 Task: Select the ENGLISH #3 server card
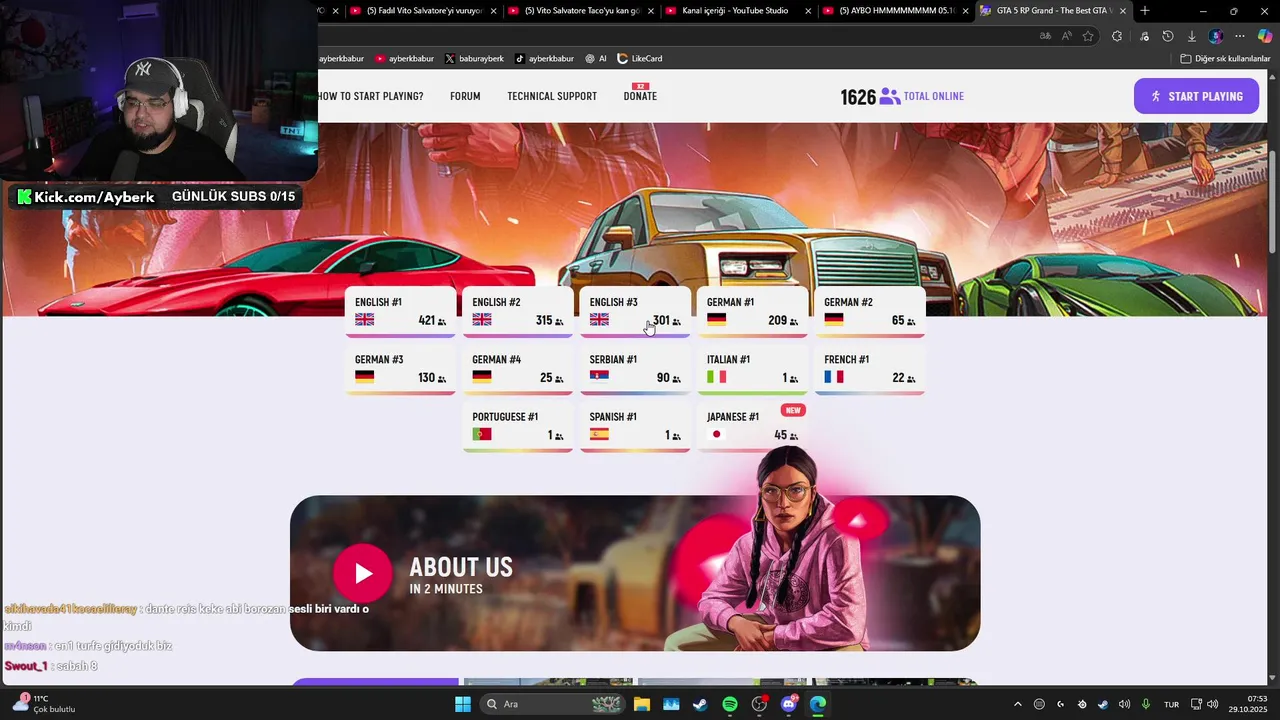click(x=635, y=312)
